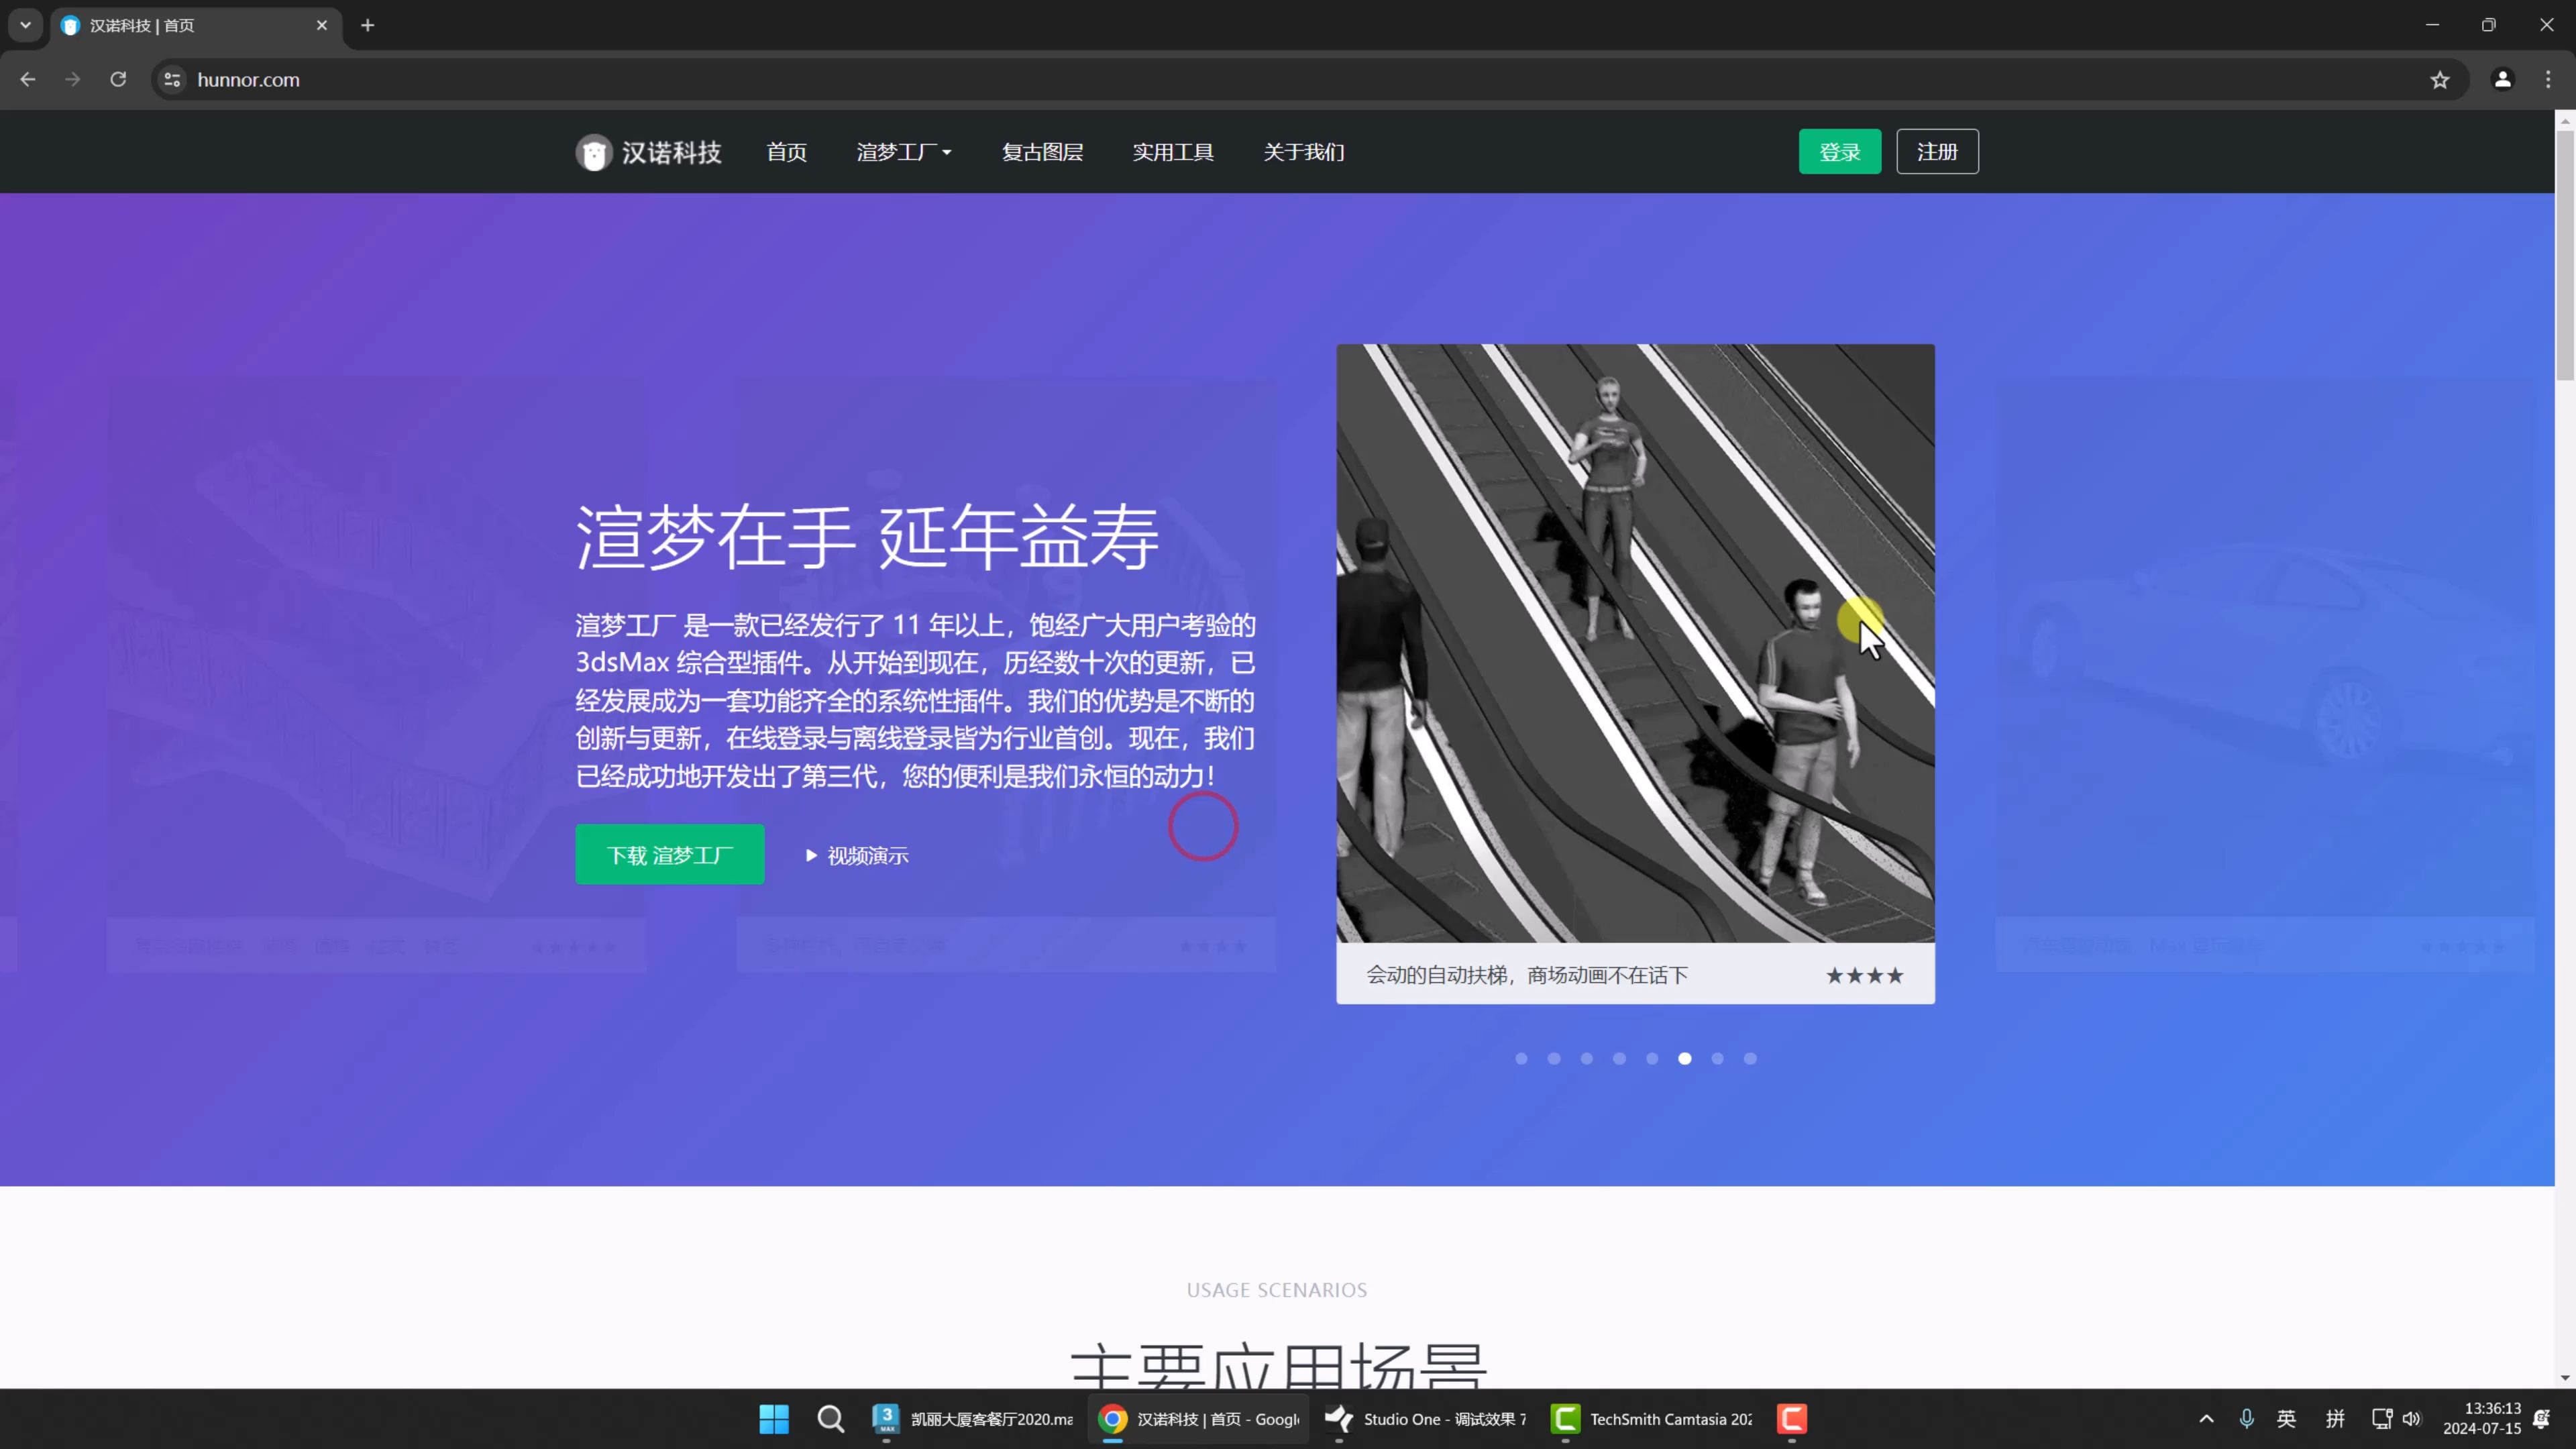Click the page vertical scrollbar thumb

click(x=2565, y=255)
